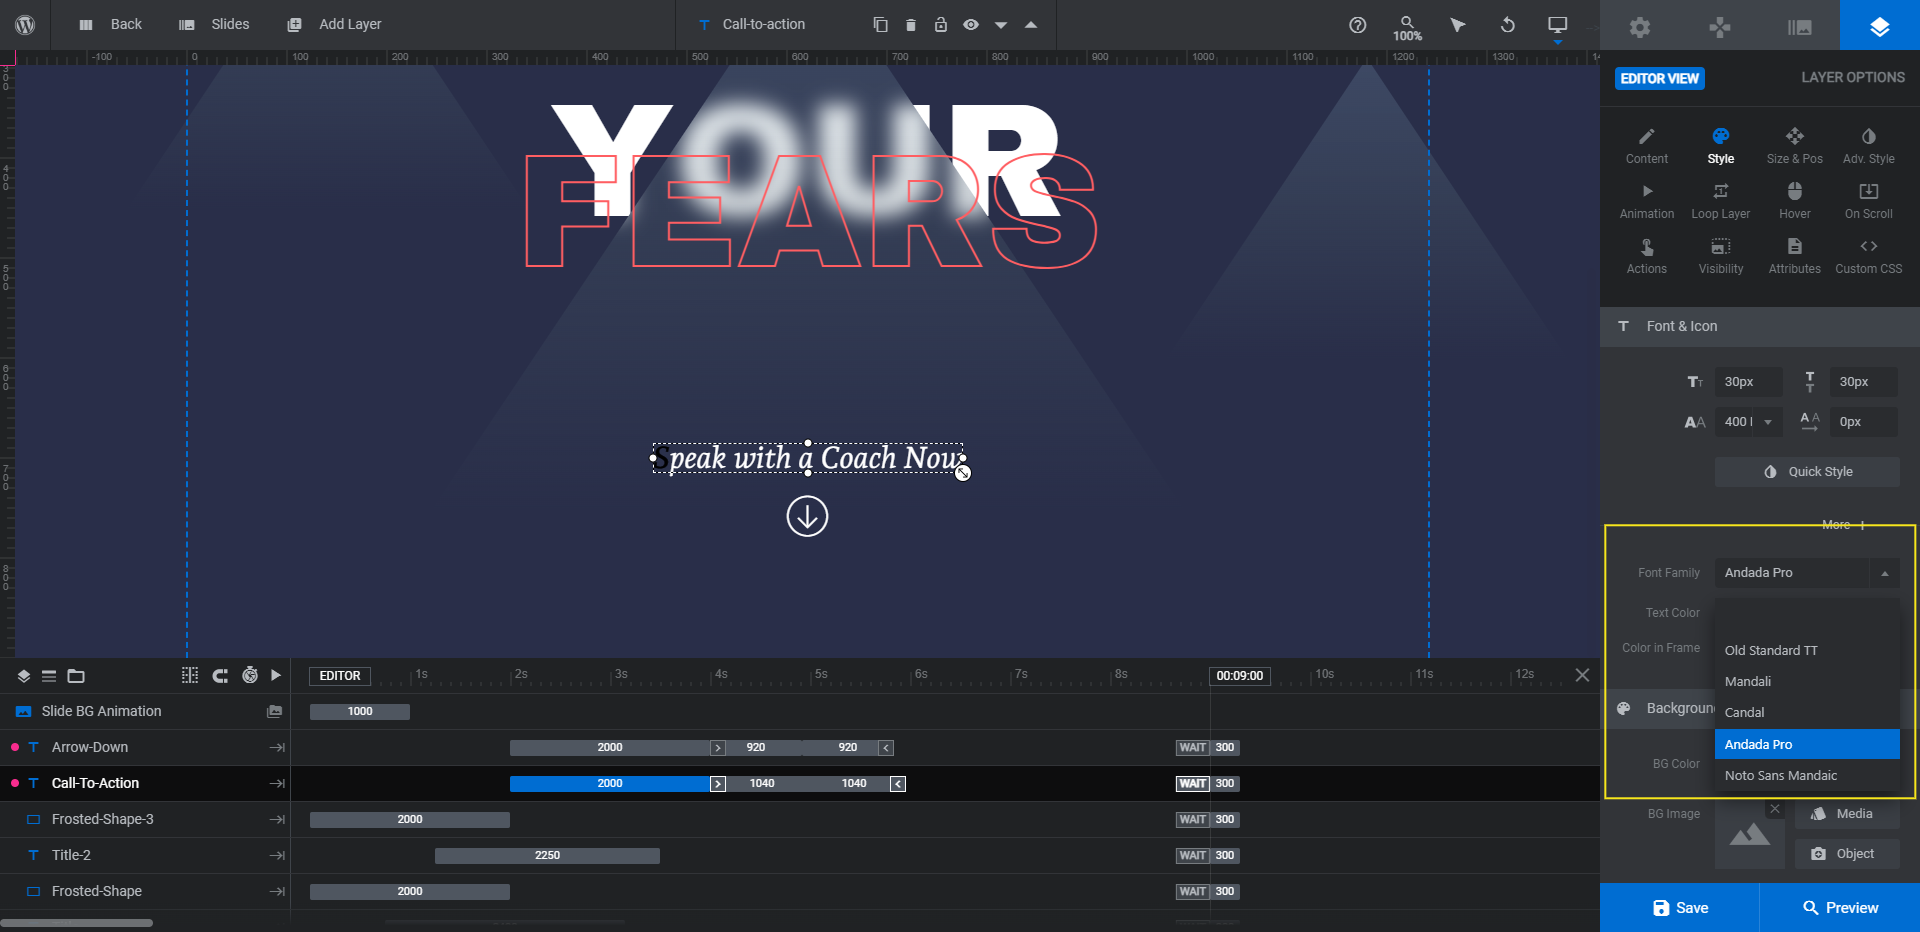Image resolution: width=1920 pixels, height=932 pixels.
Task: Open the WordPress logo menu
Action: coord(25,25)
